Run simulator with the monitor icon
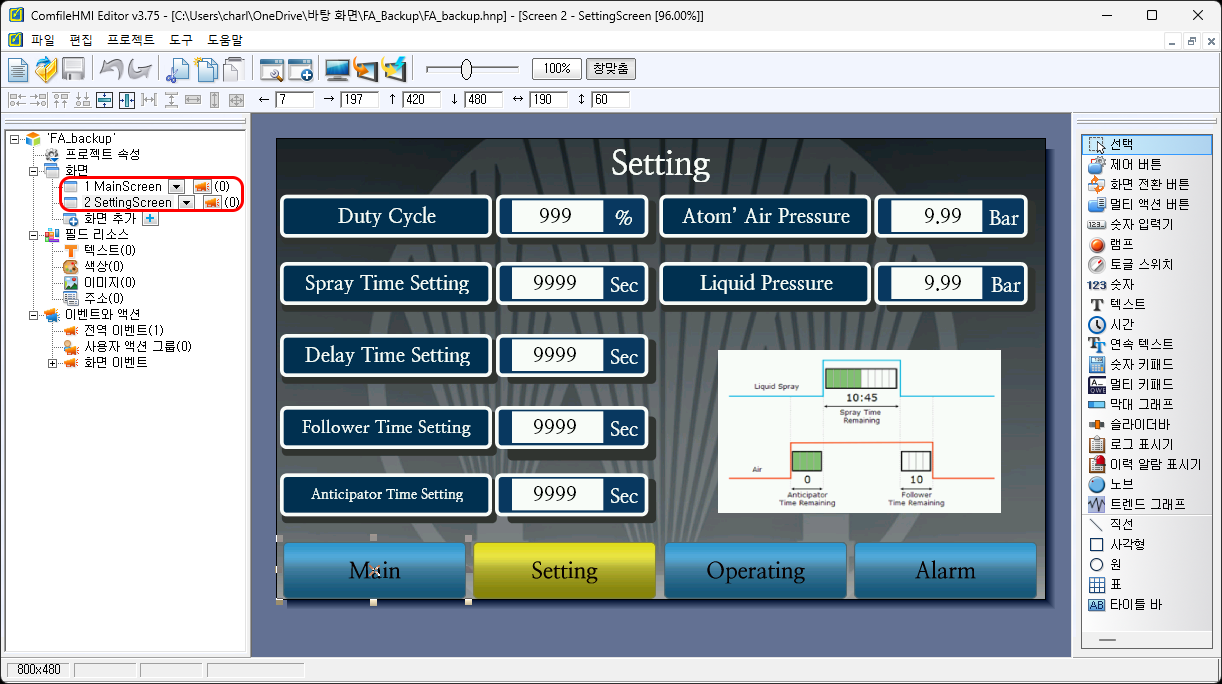The width and height of the screenshot is (1222, 684). point(338,69)
